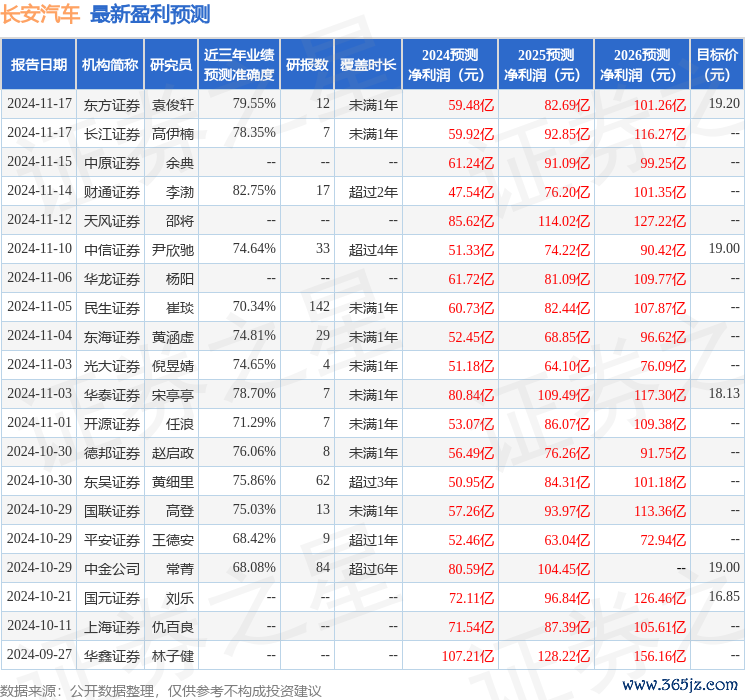Click the 2024-11-14 report date
745x700 pixels.
[x=39, y=191]
